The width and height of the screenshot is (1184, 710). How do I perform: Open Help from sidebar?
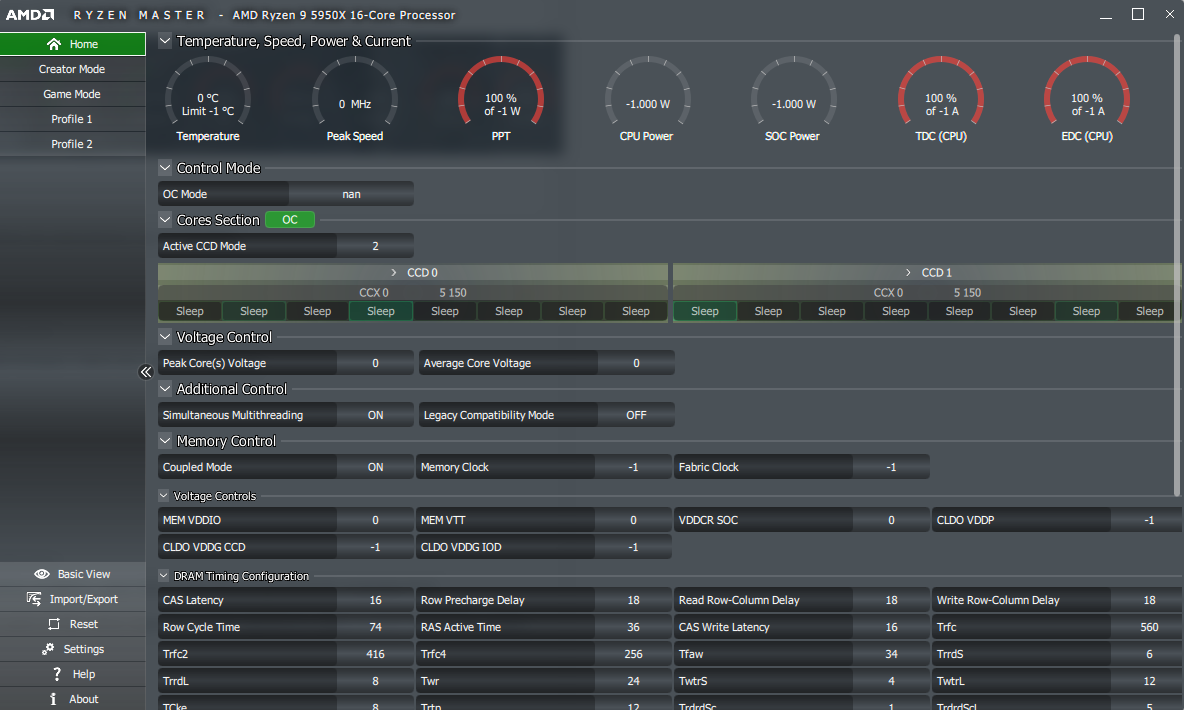(72, 674)
